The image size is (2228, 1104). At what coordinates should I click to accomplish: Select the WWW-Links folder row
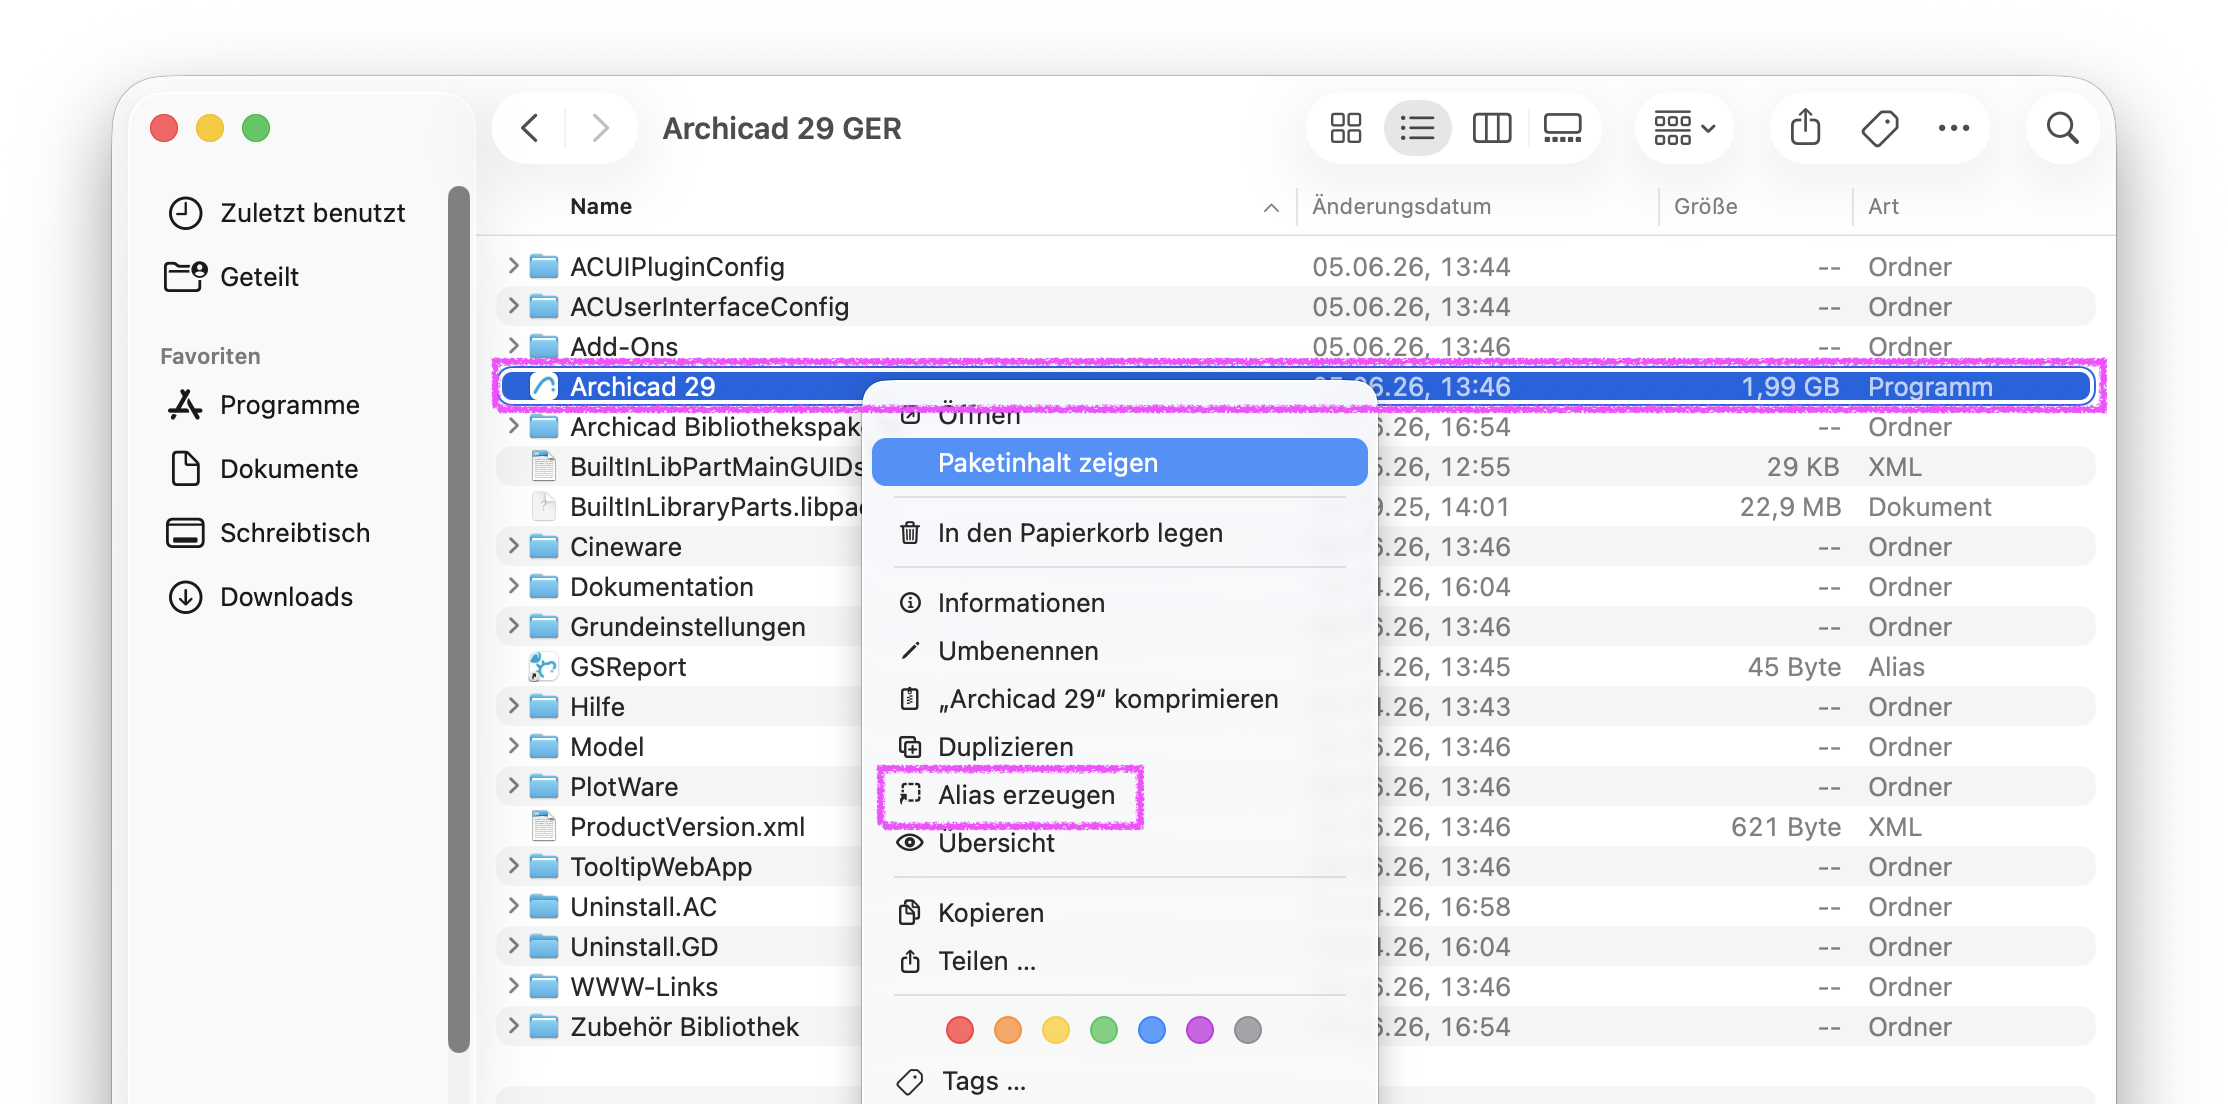click(1295, 986)
